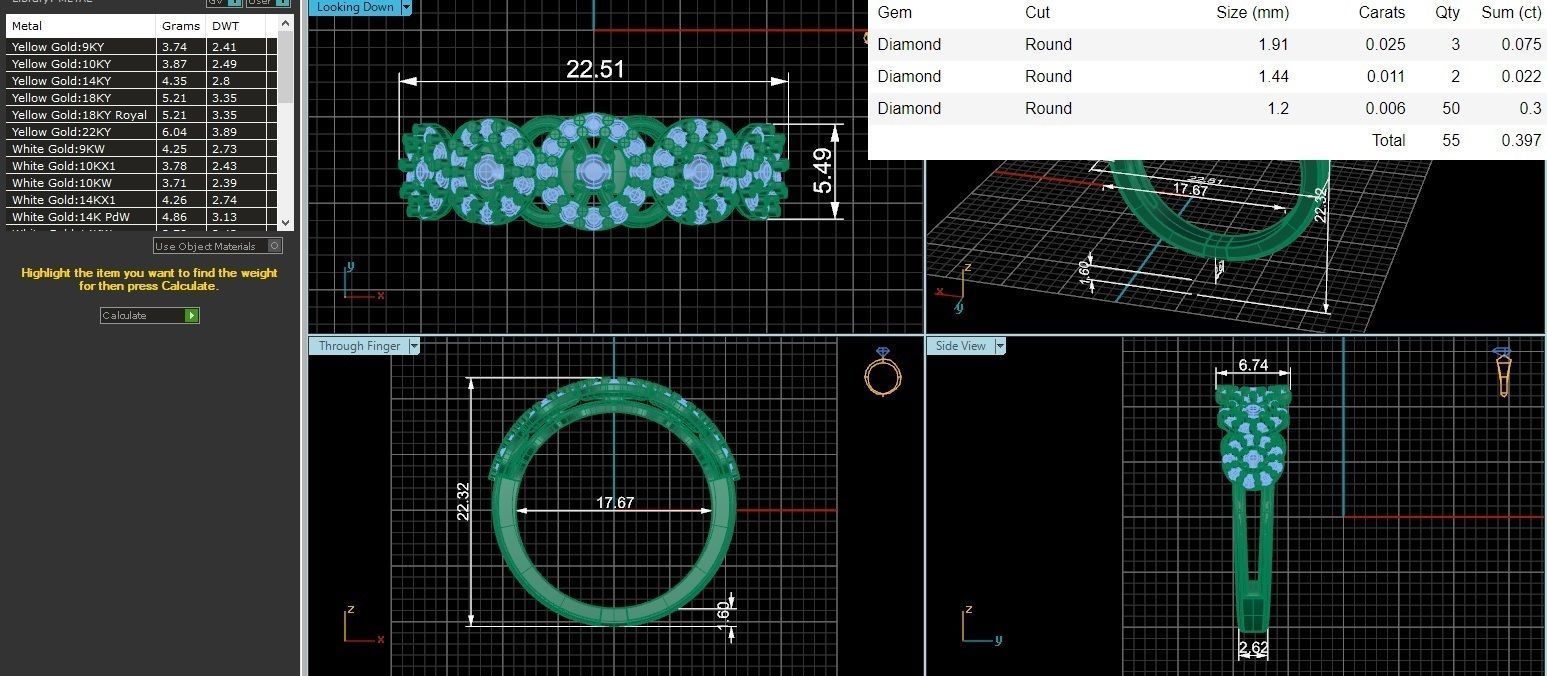Select the White Gold:10KW row
Image resolution: width=1547 pixels, height=676 pixels.
point(141,183)
